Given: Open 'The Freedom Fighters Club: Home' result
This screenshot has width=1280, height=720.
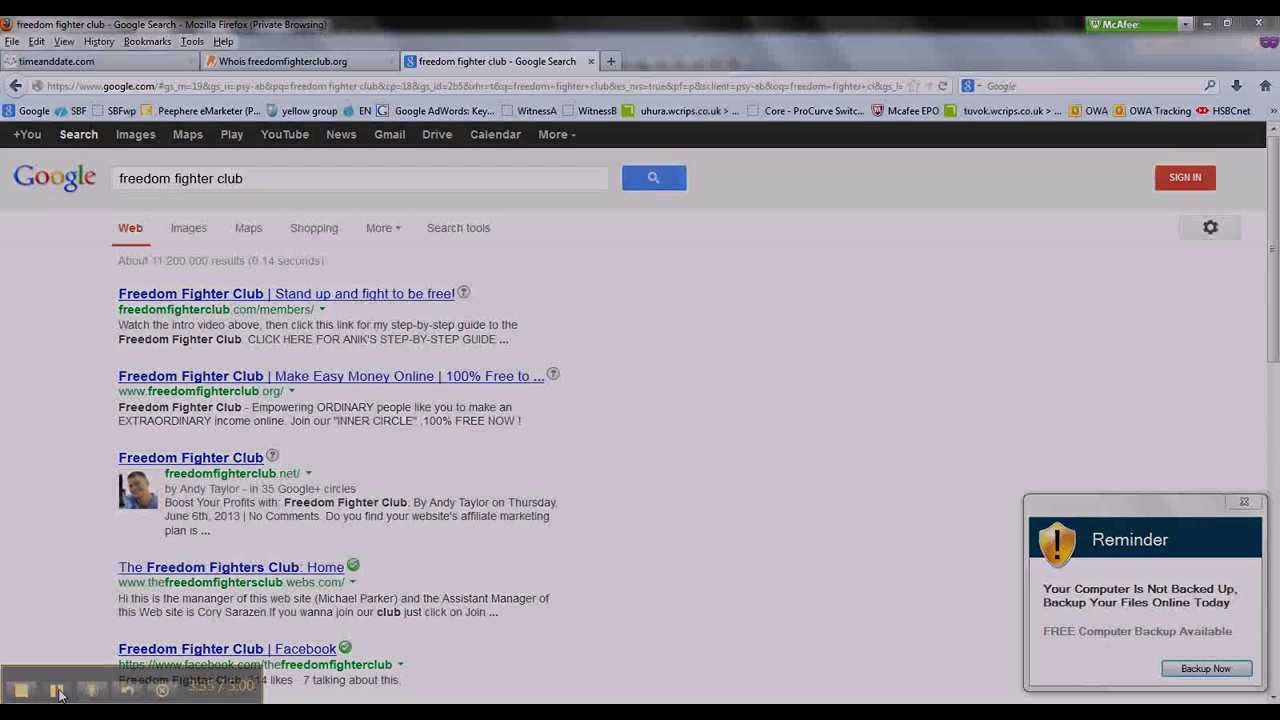Looking at the screenshot, I should pyautogui.click(x=231, y=567).
